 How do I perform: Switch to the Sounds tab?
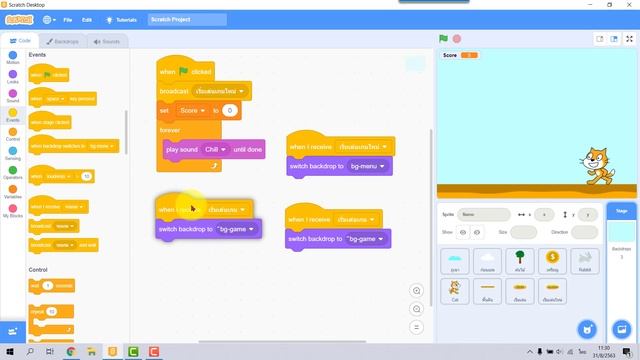point(107,41)
